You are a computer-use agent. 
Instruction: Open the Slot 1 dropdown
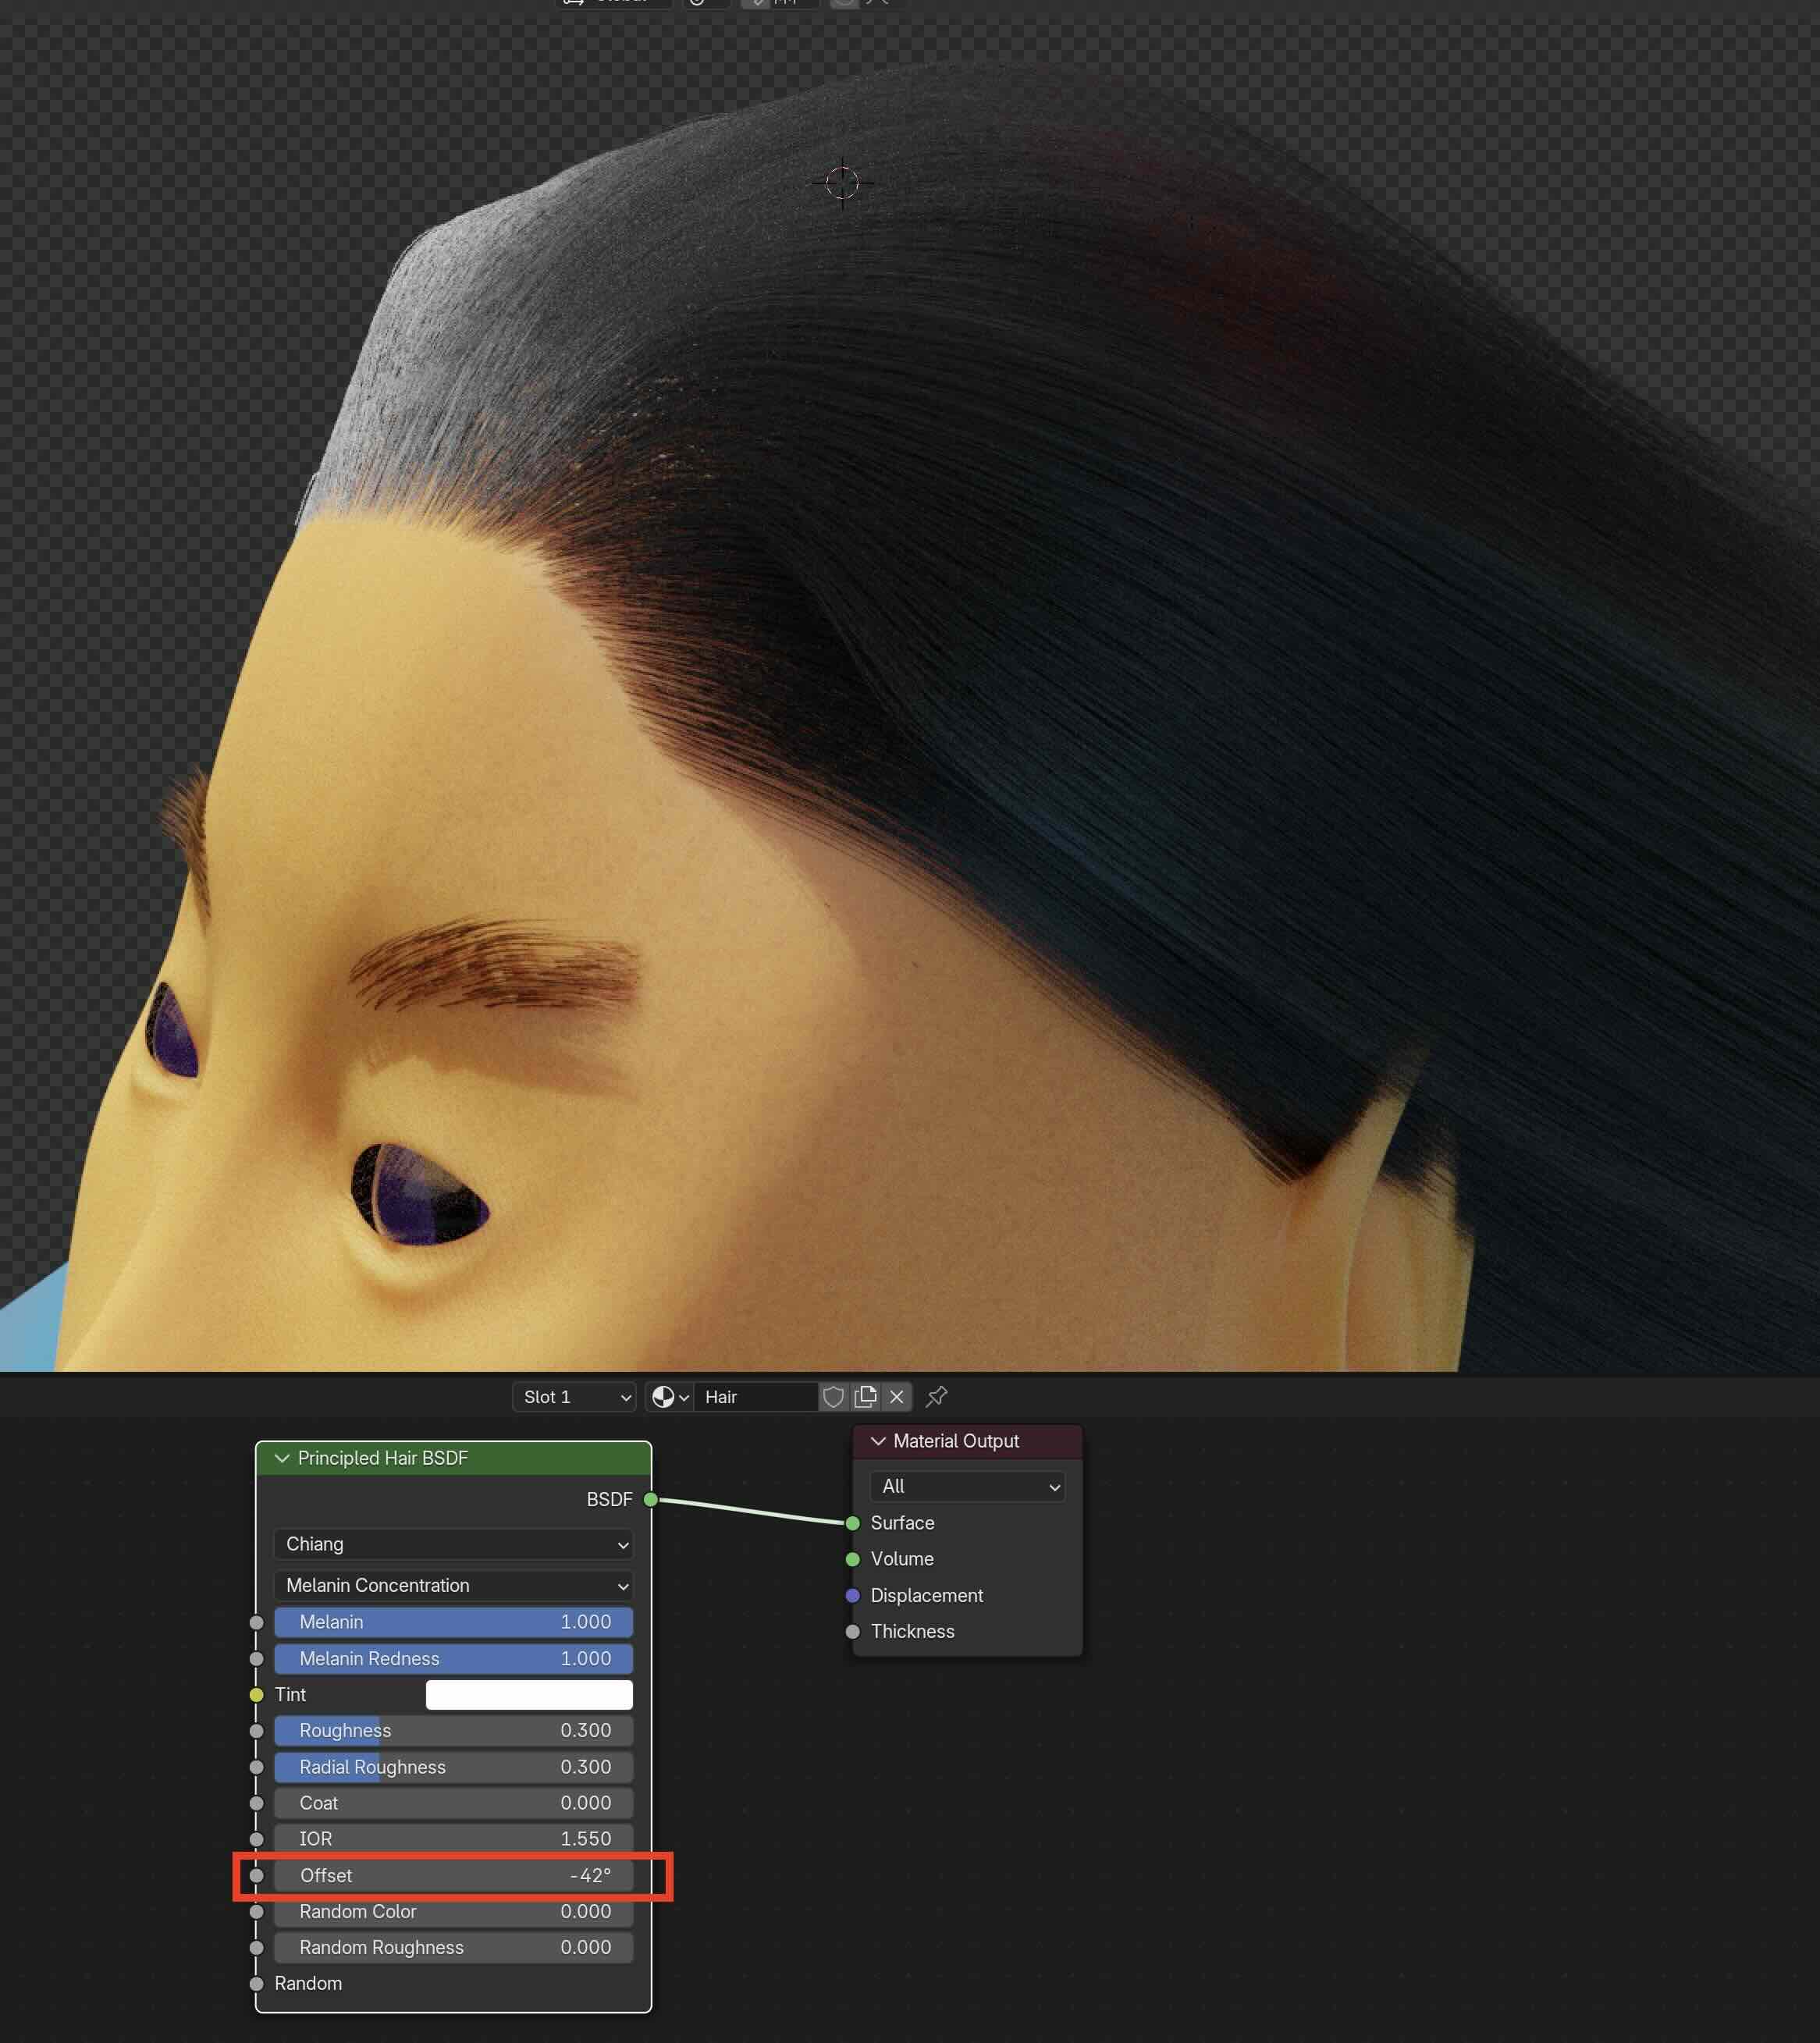[574, 1397]
